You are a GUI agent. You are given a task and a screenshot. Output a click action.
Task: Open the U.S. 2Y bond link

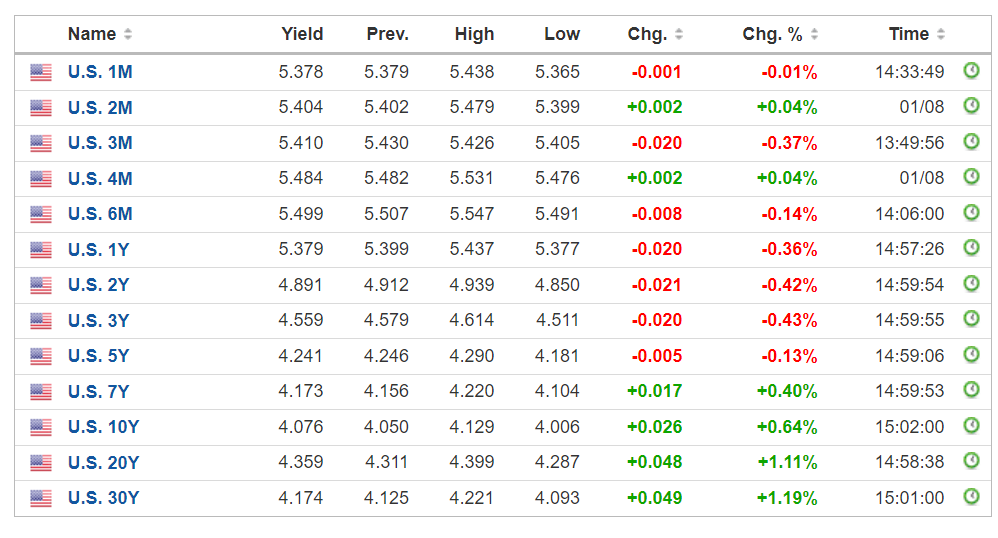tap(99, 285)
